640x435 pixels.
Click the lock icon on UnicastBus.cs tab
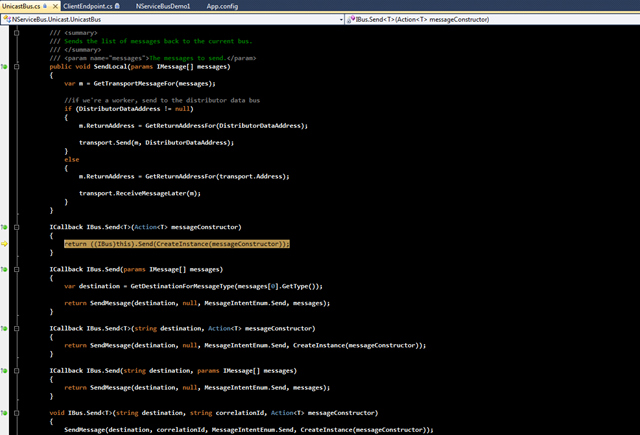point(45,6)
